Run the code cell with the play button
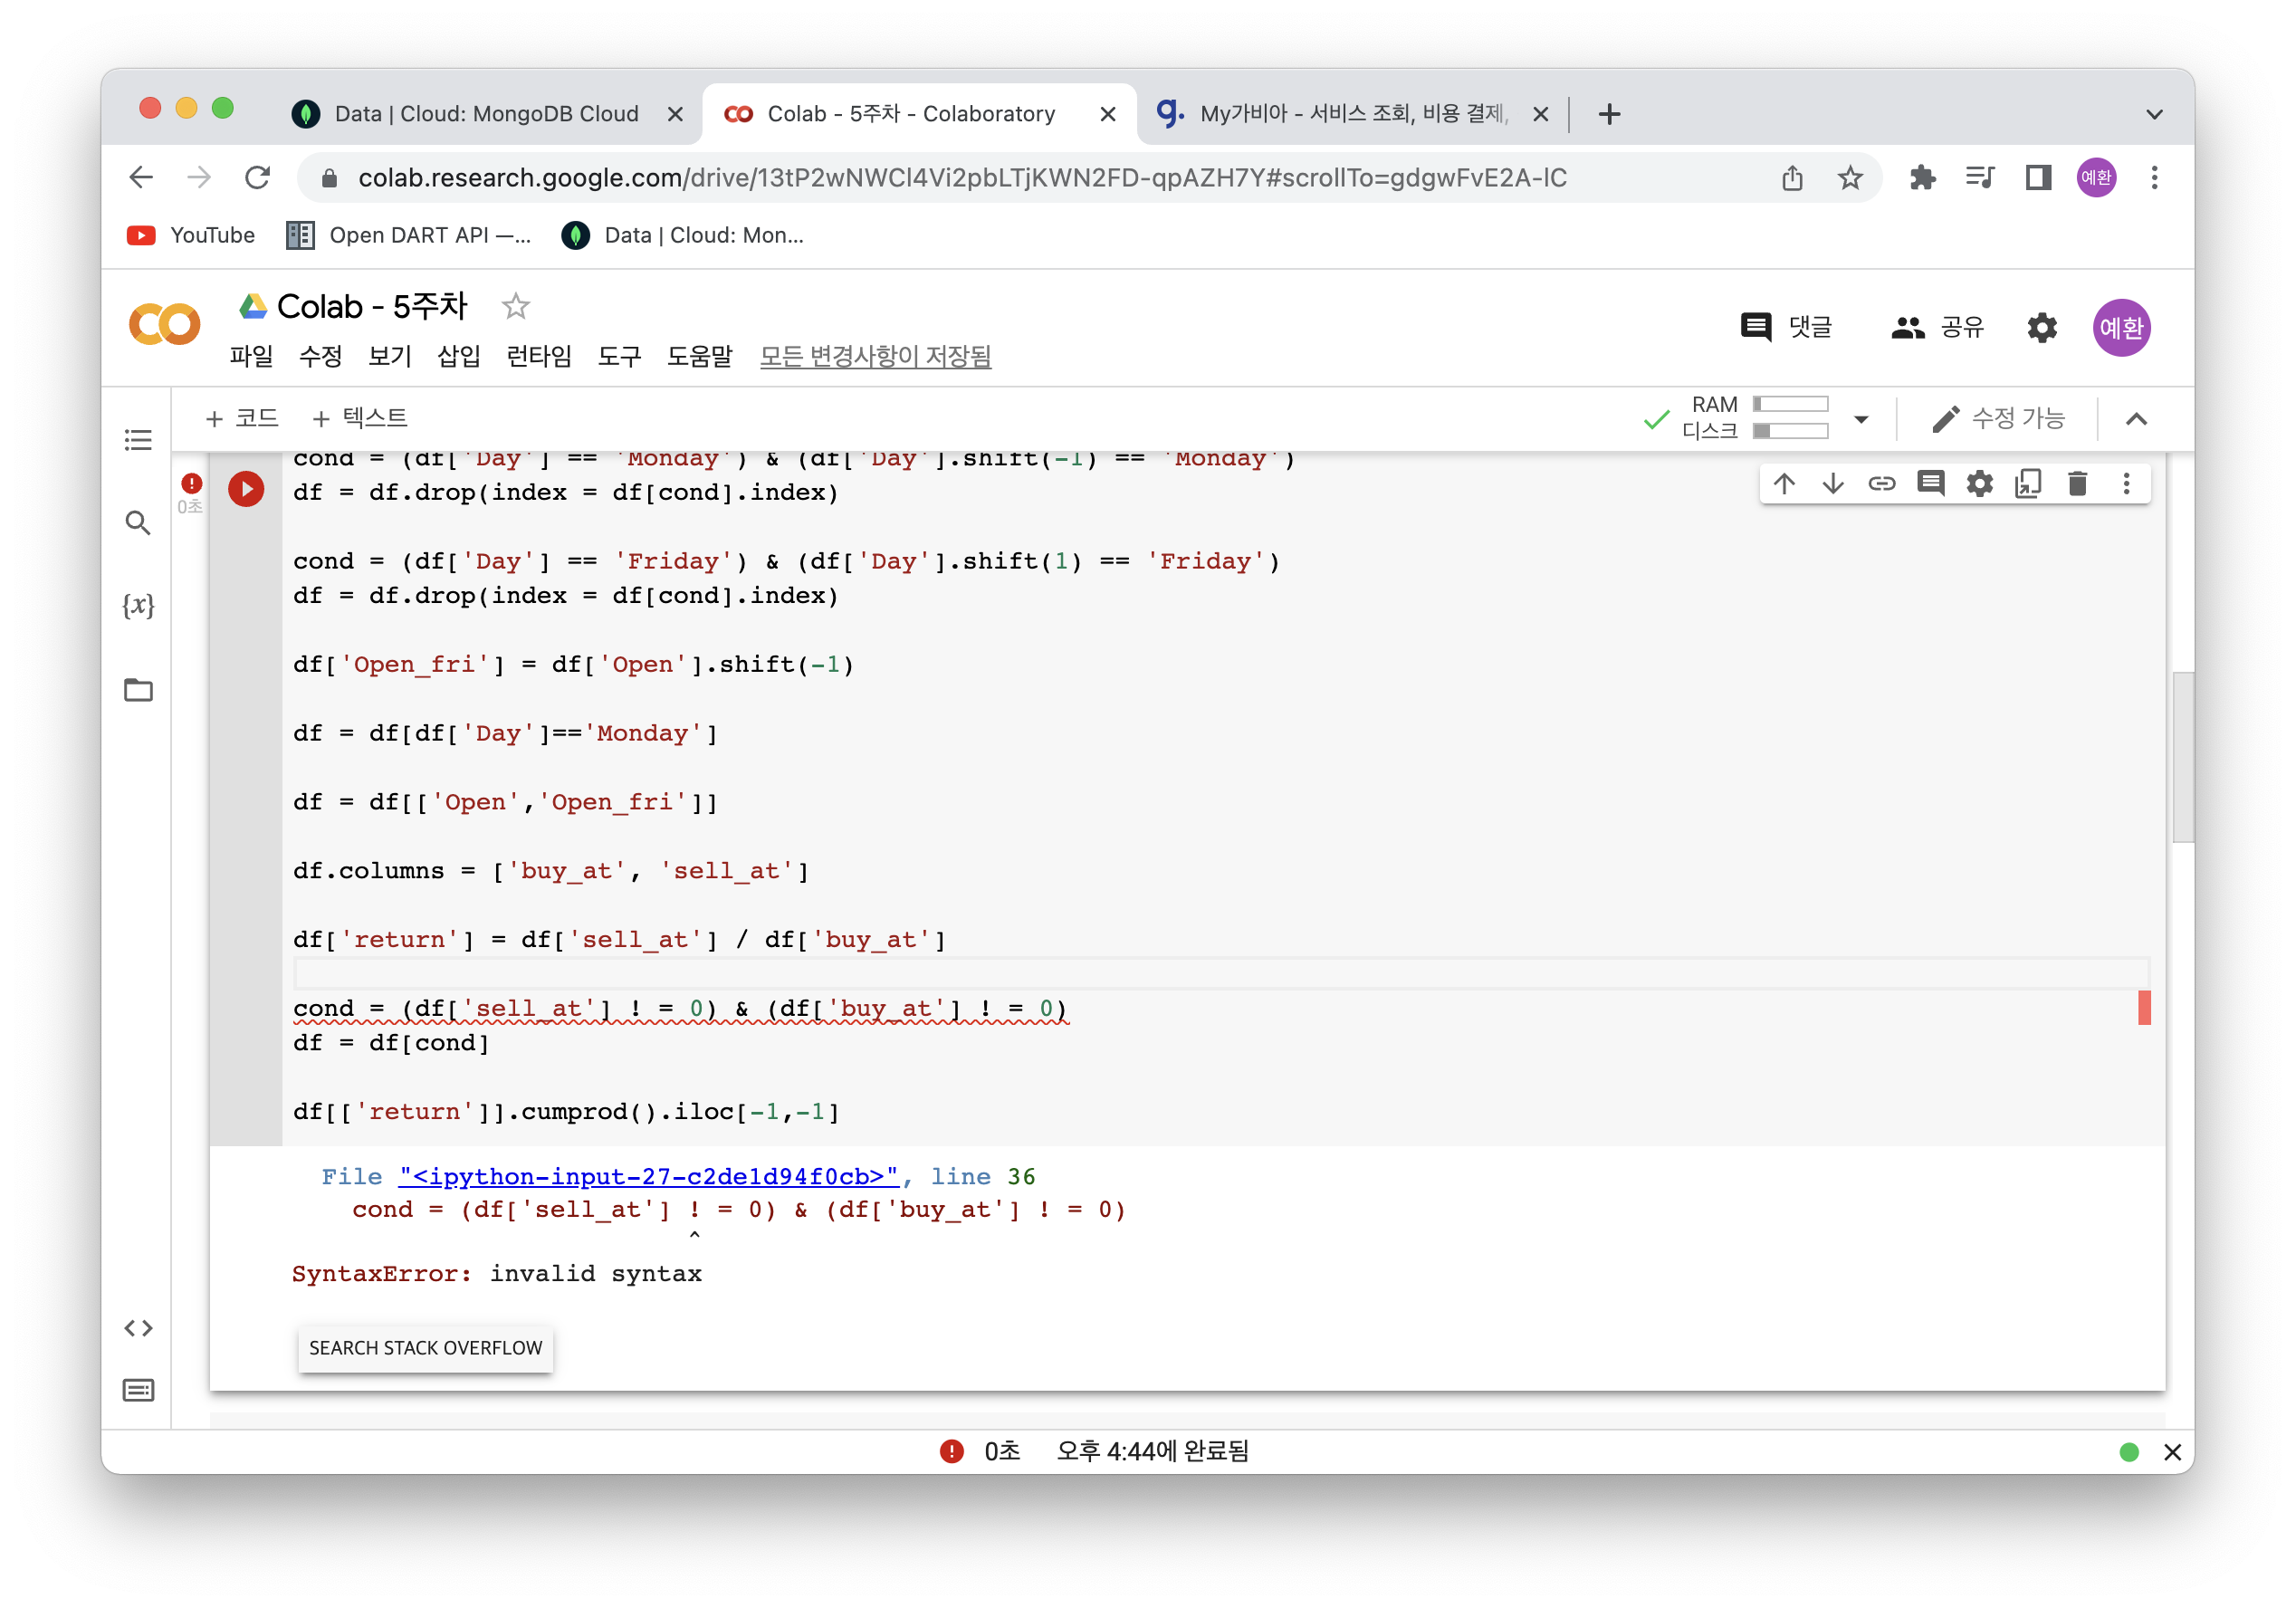 coord(246,489)
